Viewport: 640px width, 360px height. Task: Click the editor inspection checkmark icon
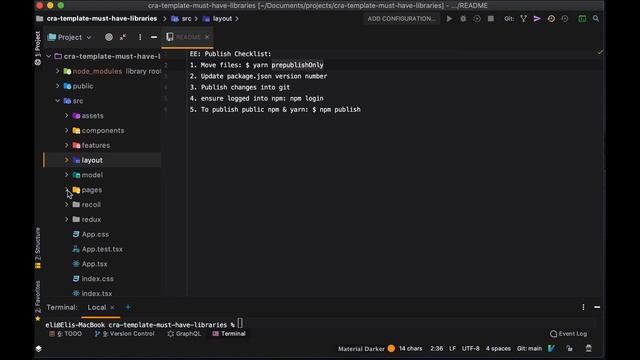tap(600, 52)
